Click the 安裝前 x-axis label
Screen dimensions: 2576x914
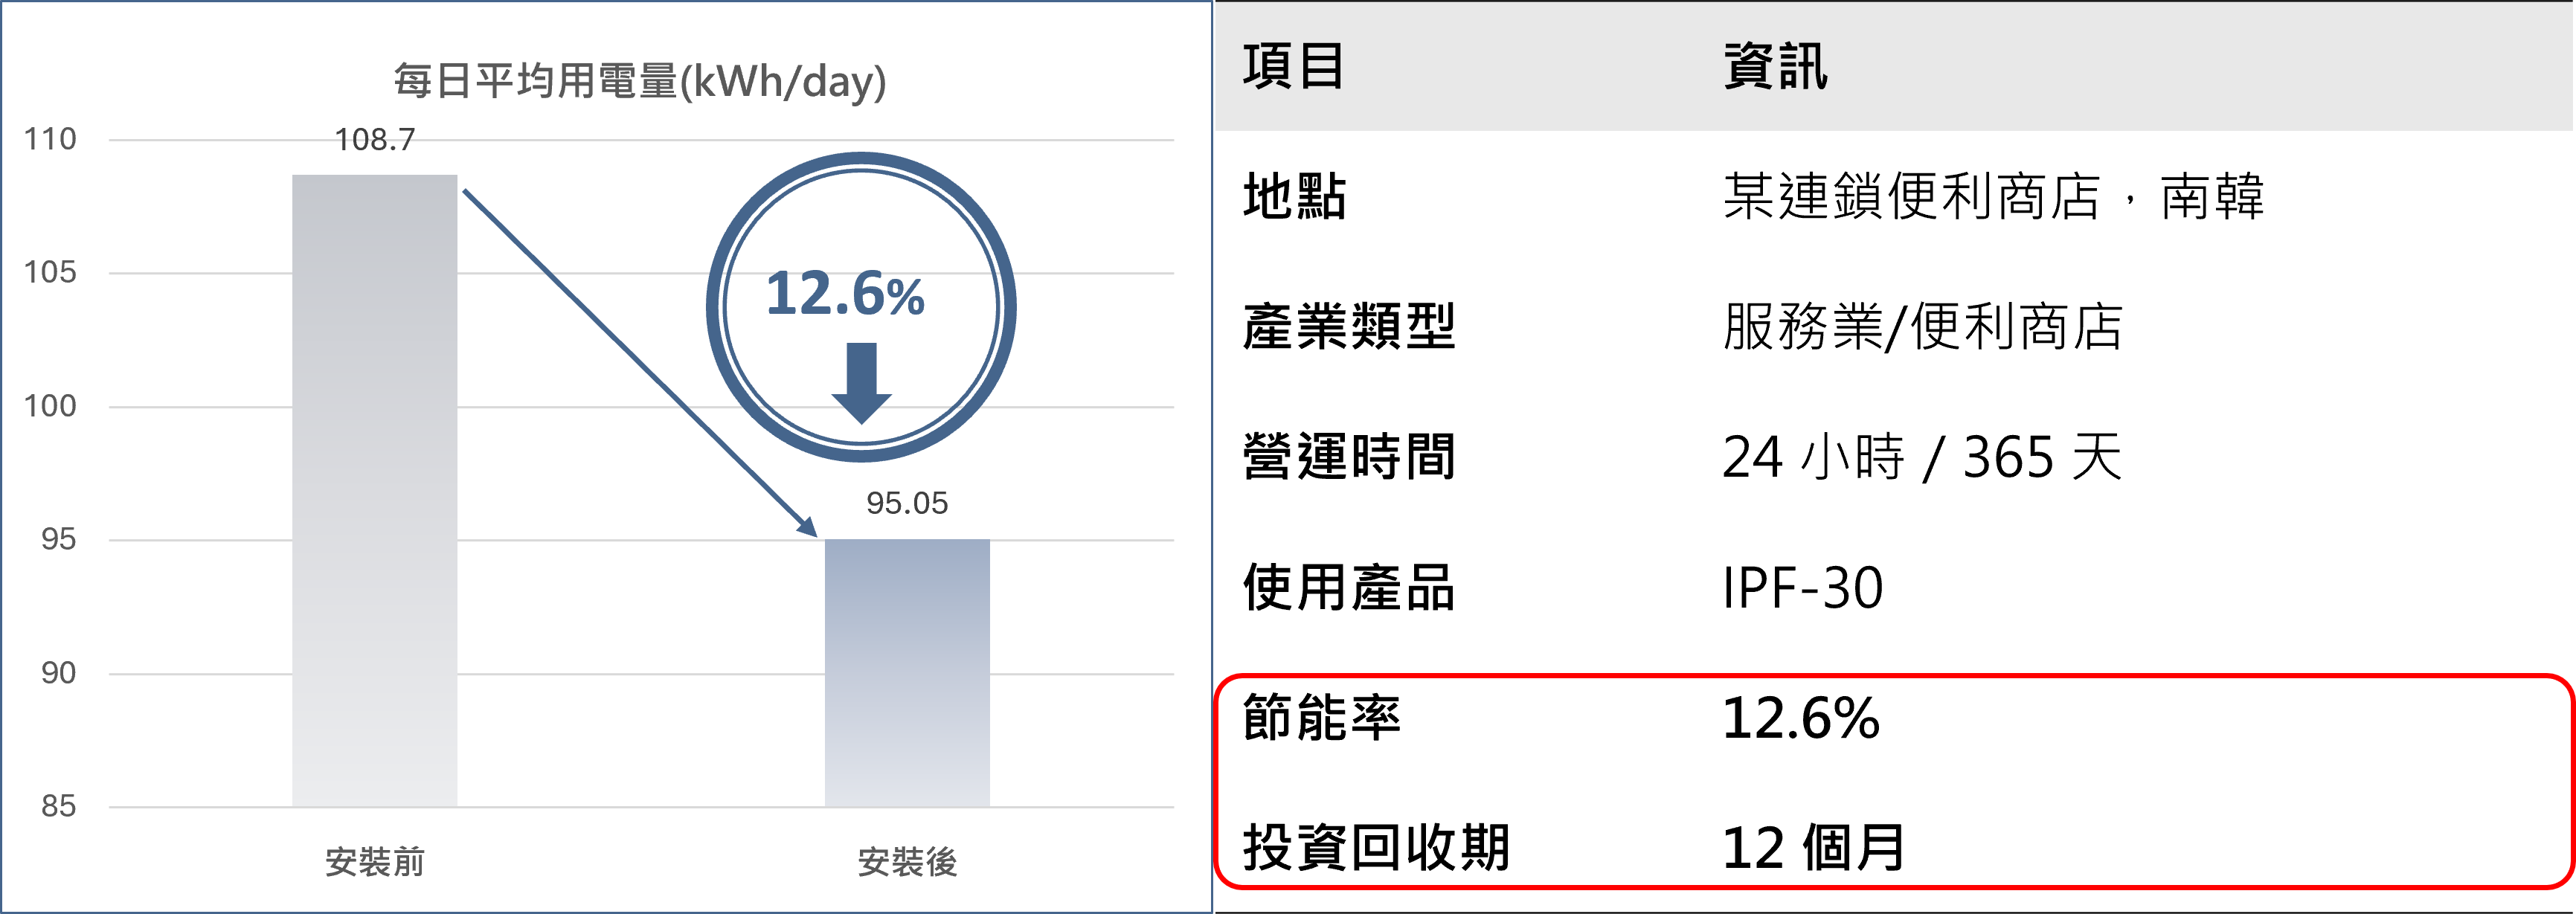coord(374,861)
